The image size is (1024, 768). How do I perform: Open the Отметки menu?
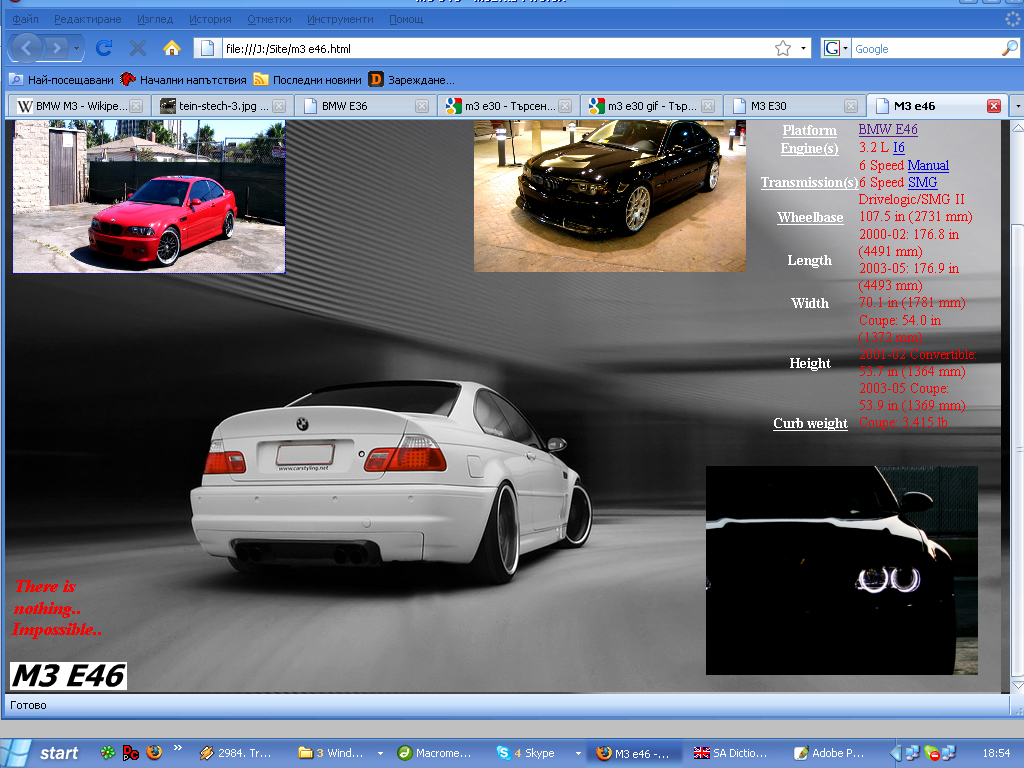pos(269,19)
